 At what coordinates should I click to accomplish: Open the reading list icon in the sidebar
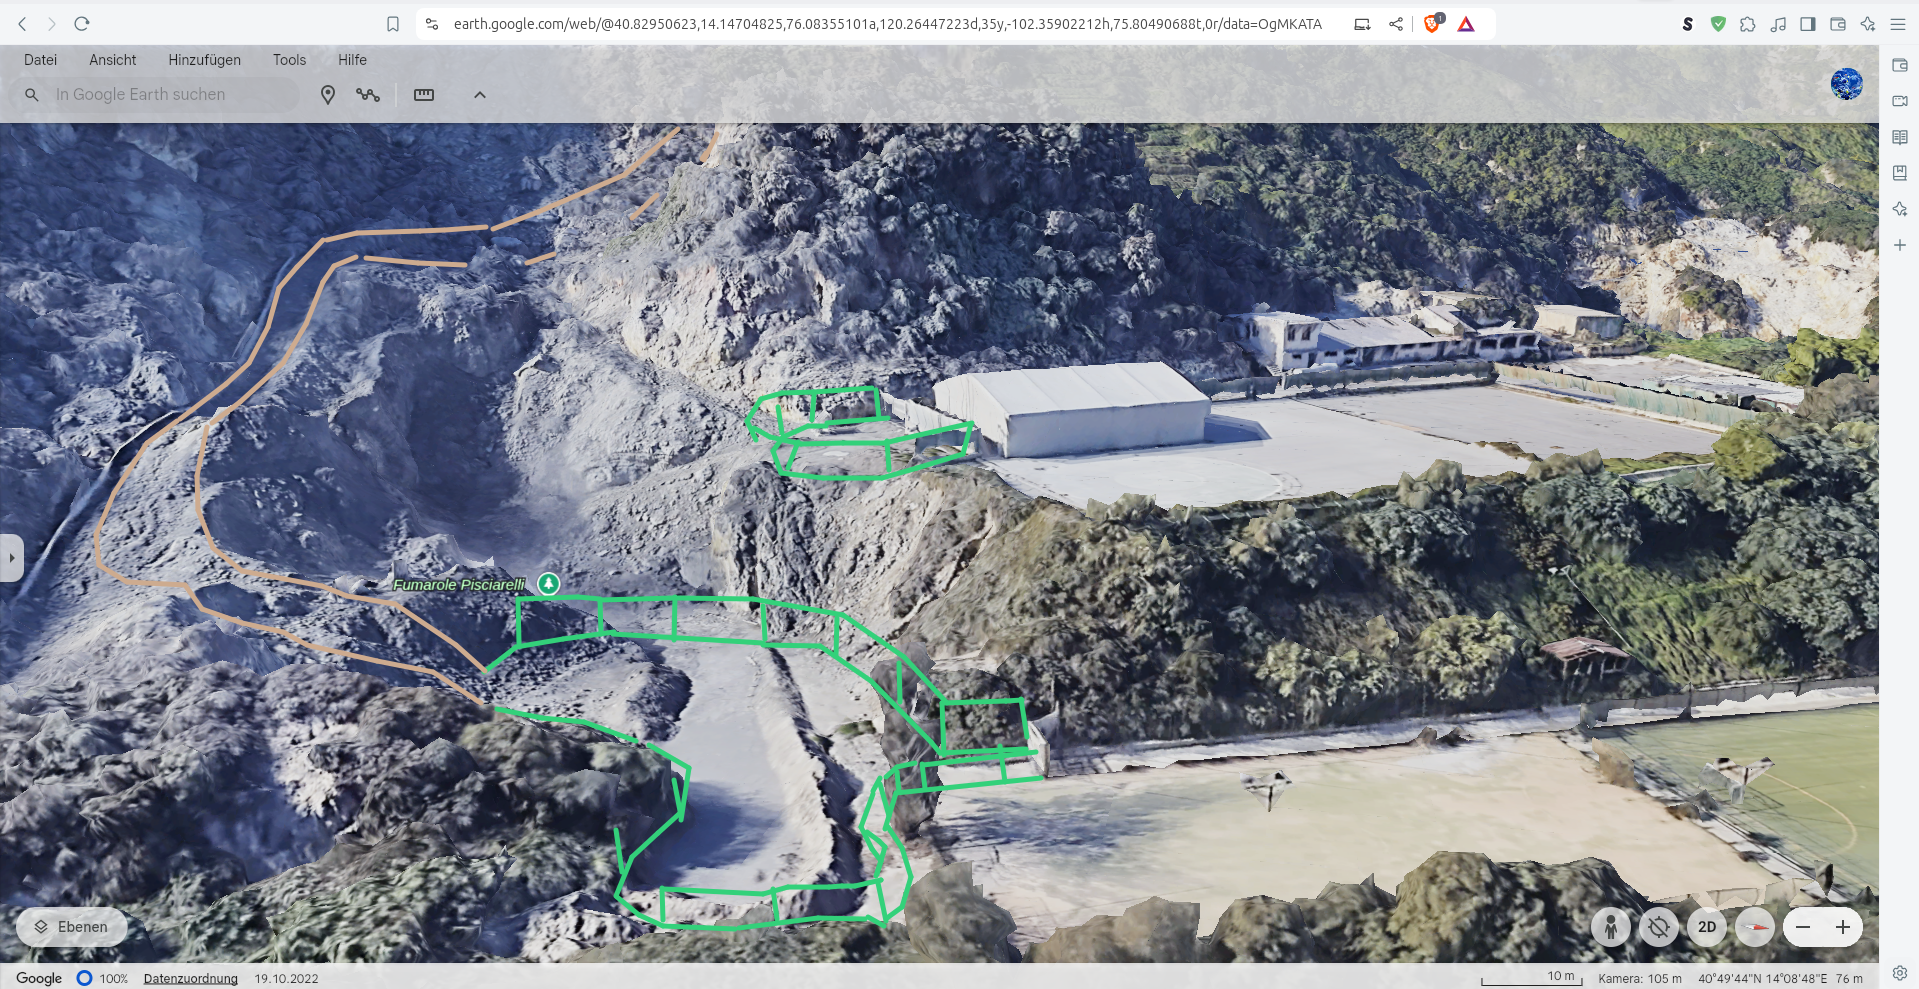[1900, 137]
